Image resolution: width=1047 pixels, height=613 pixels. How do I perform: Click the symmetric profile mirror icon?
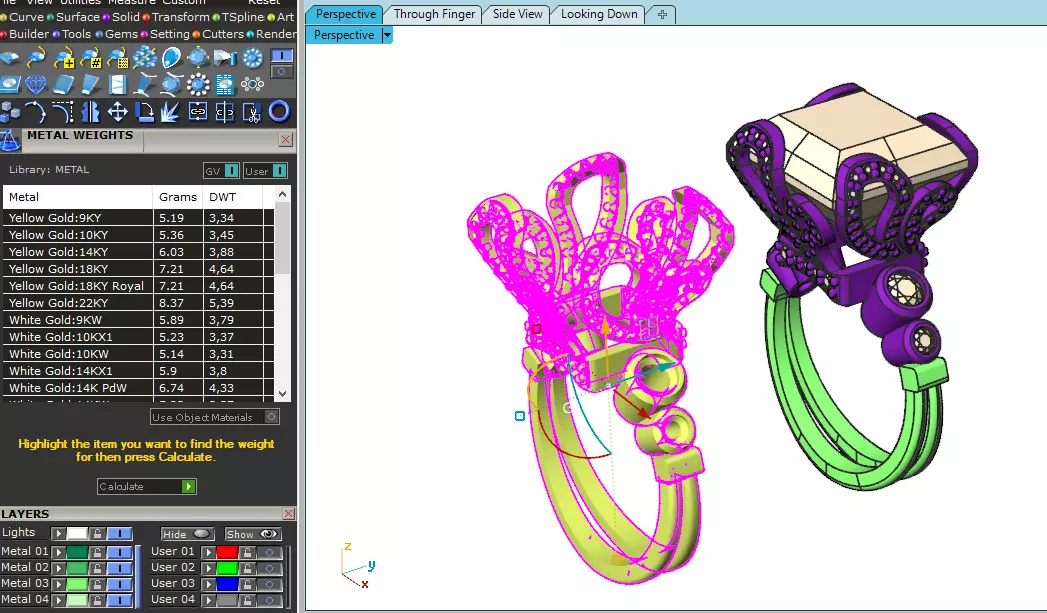coord(91,112)
